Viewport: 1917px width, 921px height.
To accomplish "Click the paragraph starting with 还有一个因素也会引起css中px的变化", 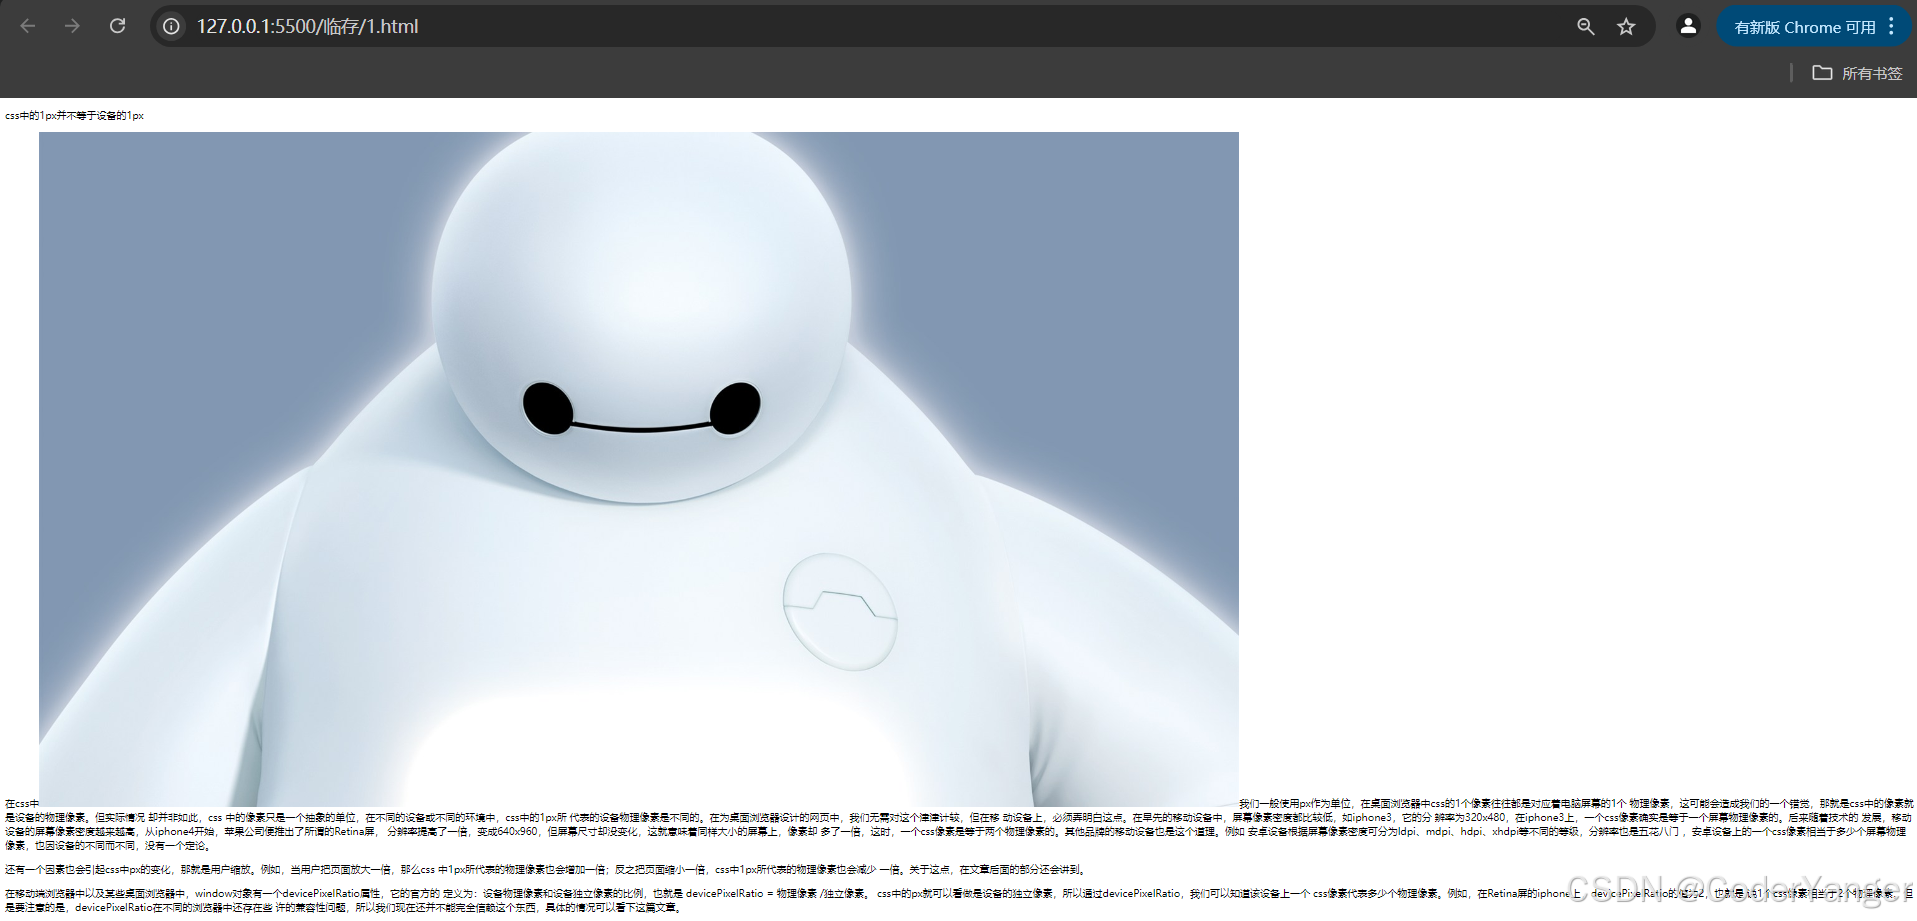I will (545, 869).
